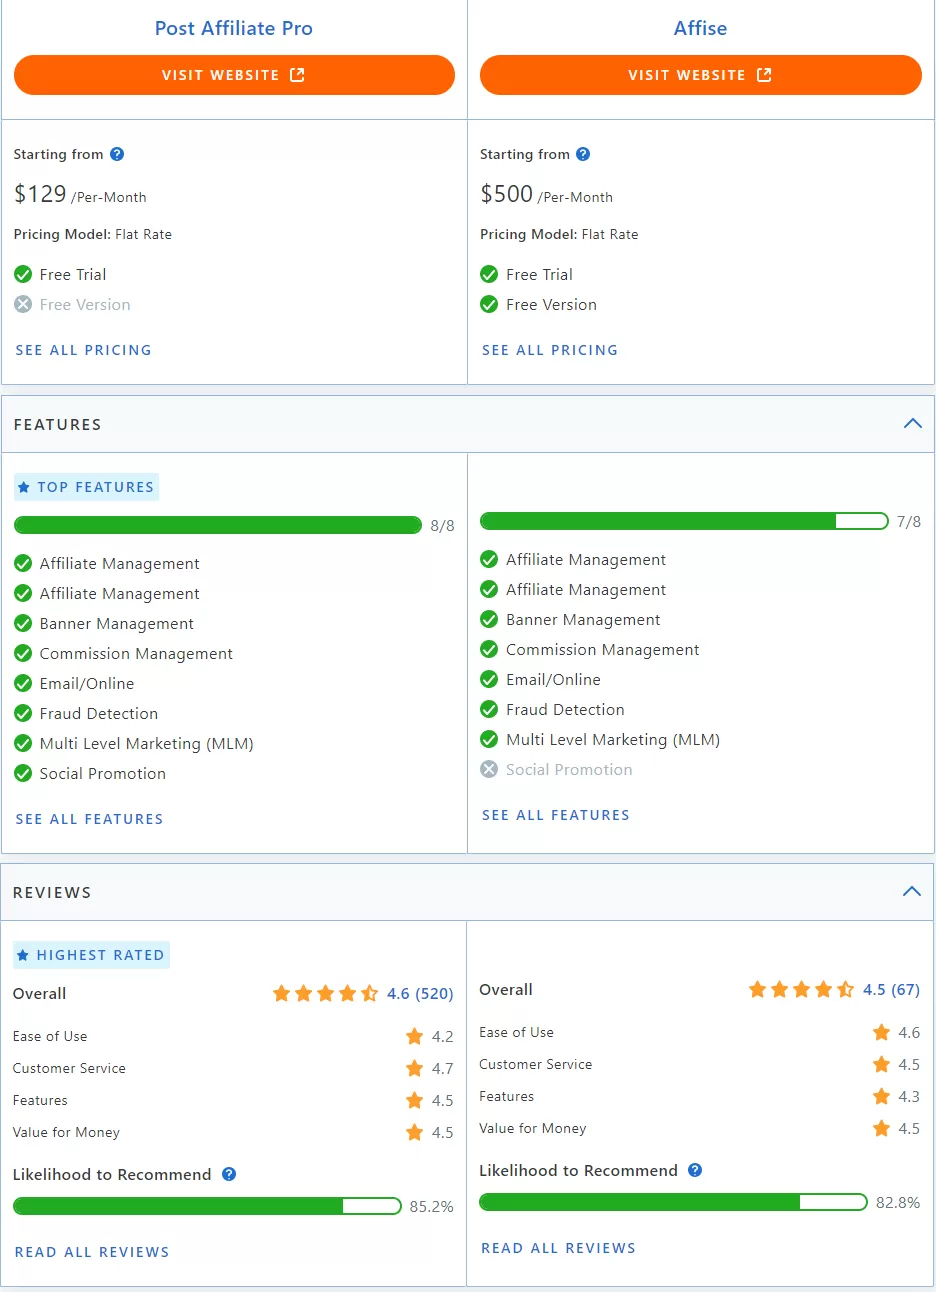This screenshot has height=1292, width=937.
Task: Click the grey cross beside Post Affiliate Pro's Free Version
Action: 22,304
